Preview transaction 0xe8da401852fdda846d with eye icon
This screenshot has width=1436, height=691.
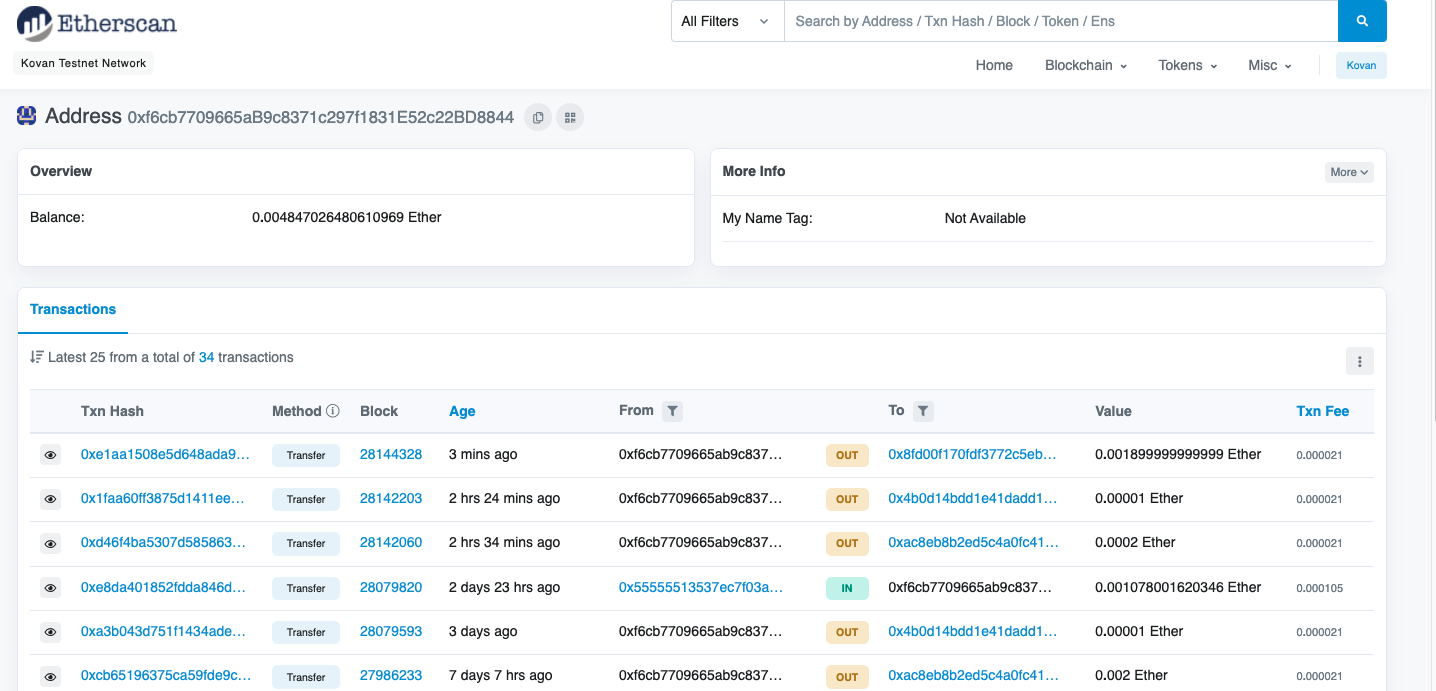tap(50, 588)
